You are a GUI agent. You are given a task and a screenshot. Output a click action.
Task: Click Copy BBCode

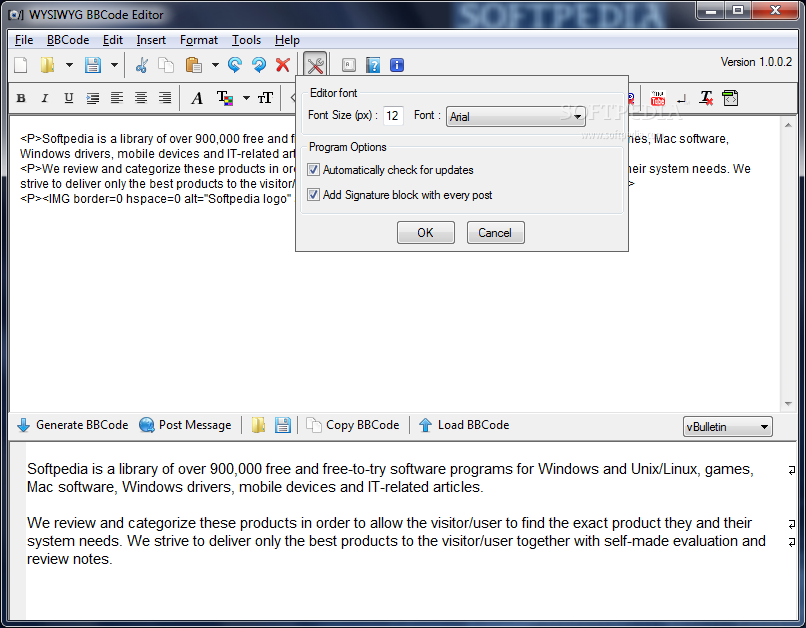353,425
